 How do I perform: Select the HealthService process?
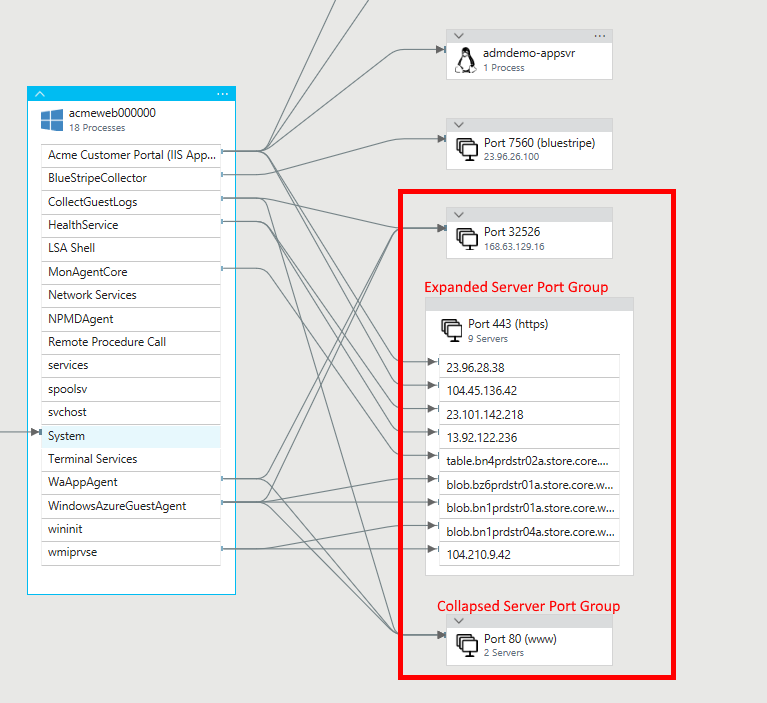click(x=131, y=225)
